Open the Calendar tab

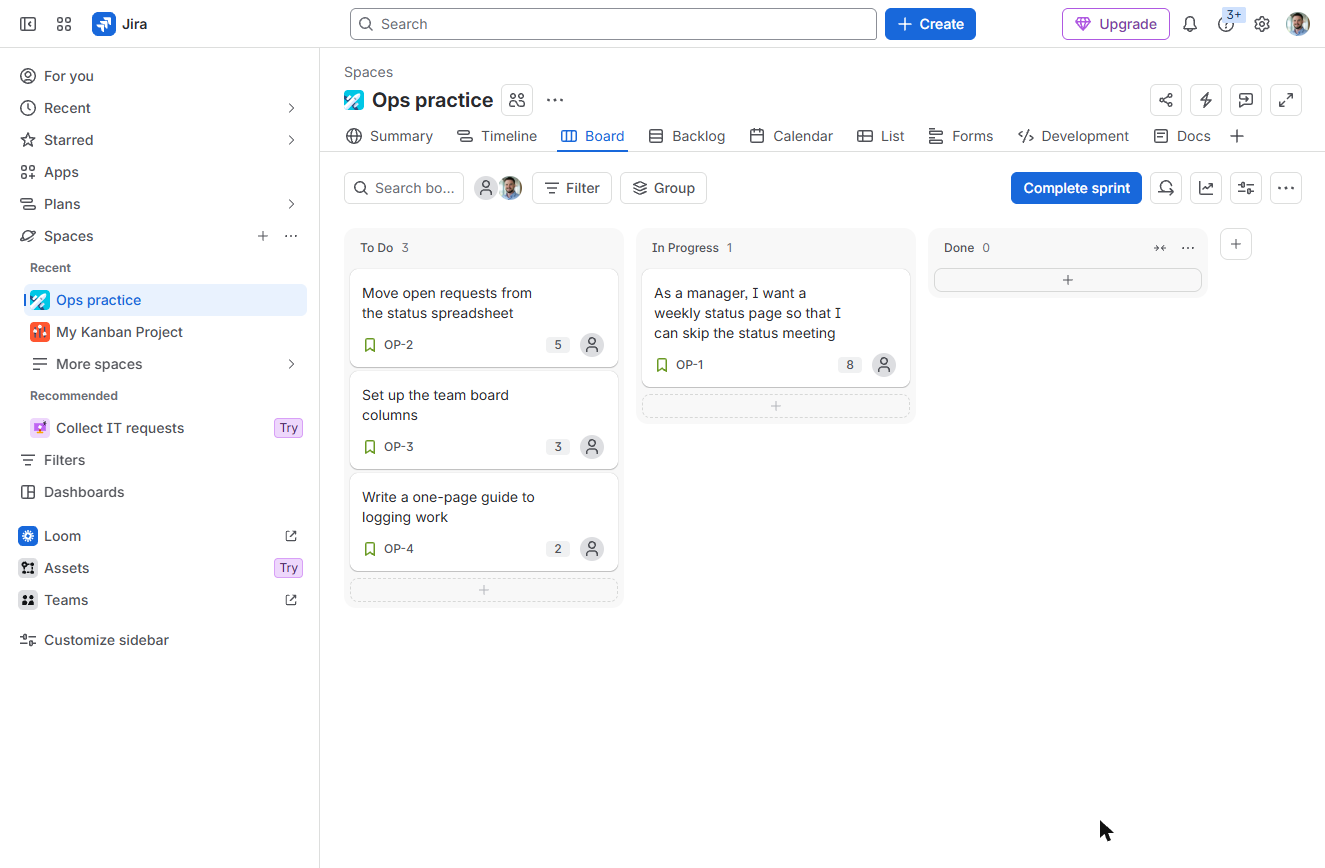pos(791,136)
